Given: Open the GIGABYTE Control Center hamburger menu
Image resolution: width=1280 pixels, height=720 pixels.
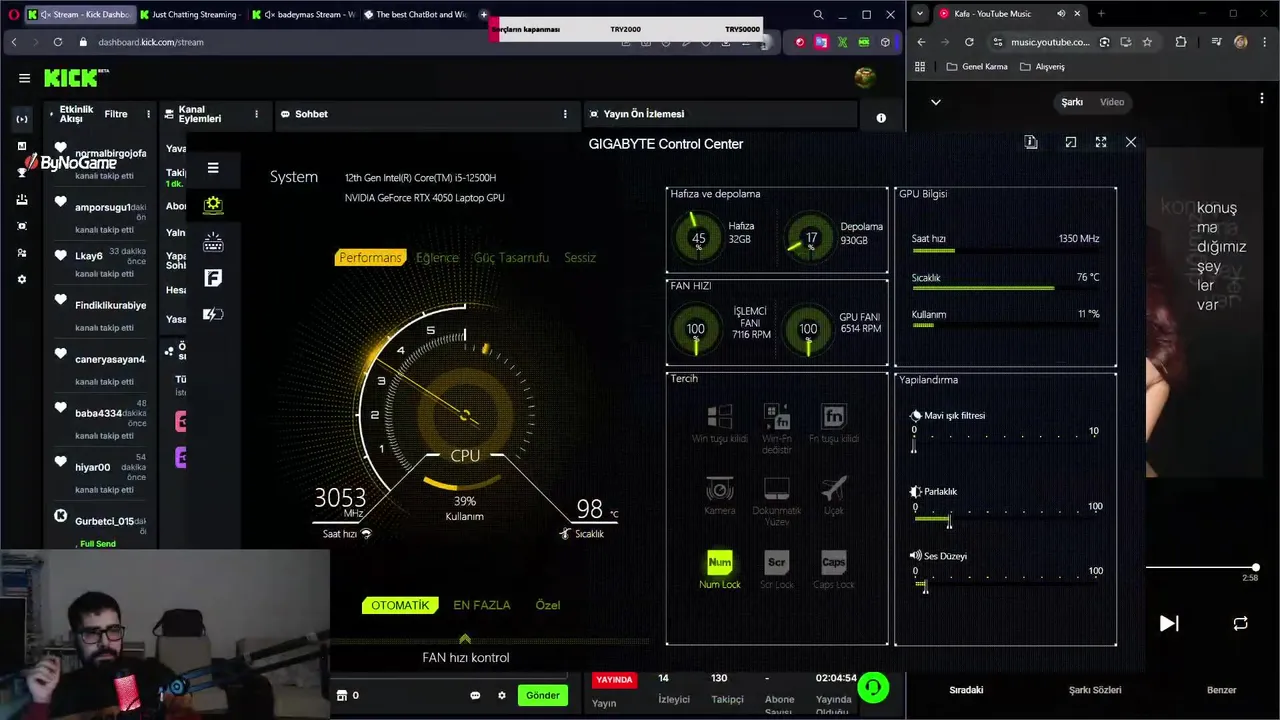Looking at the screenshot, I should 213,168.
